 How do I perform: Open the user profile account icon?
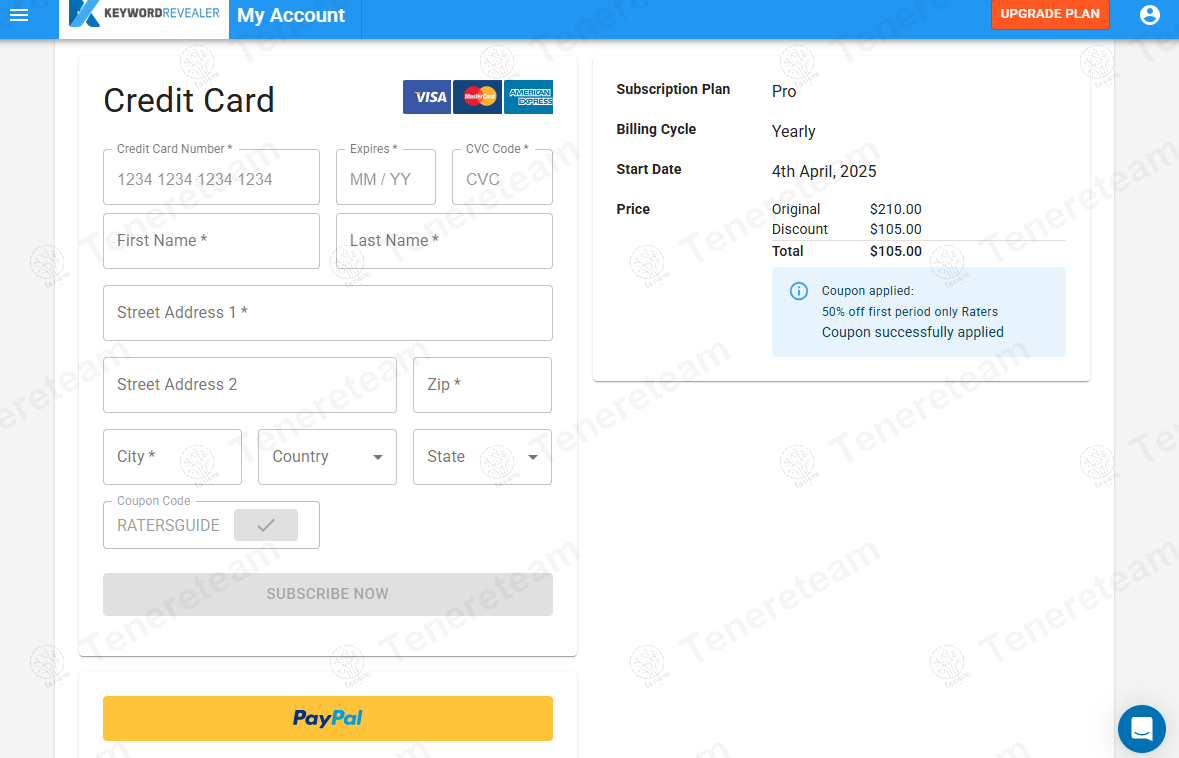[1149, 15]
